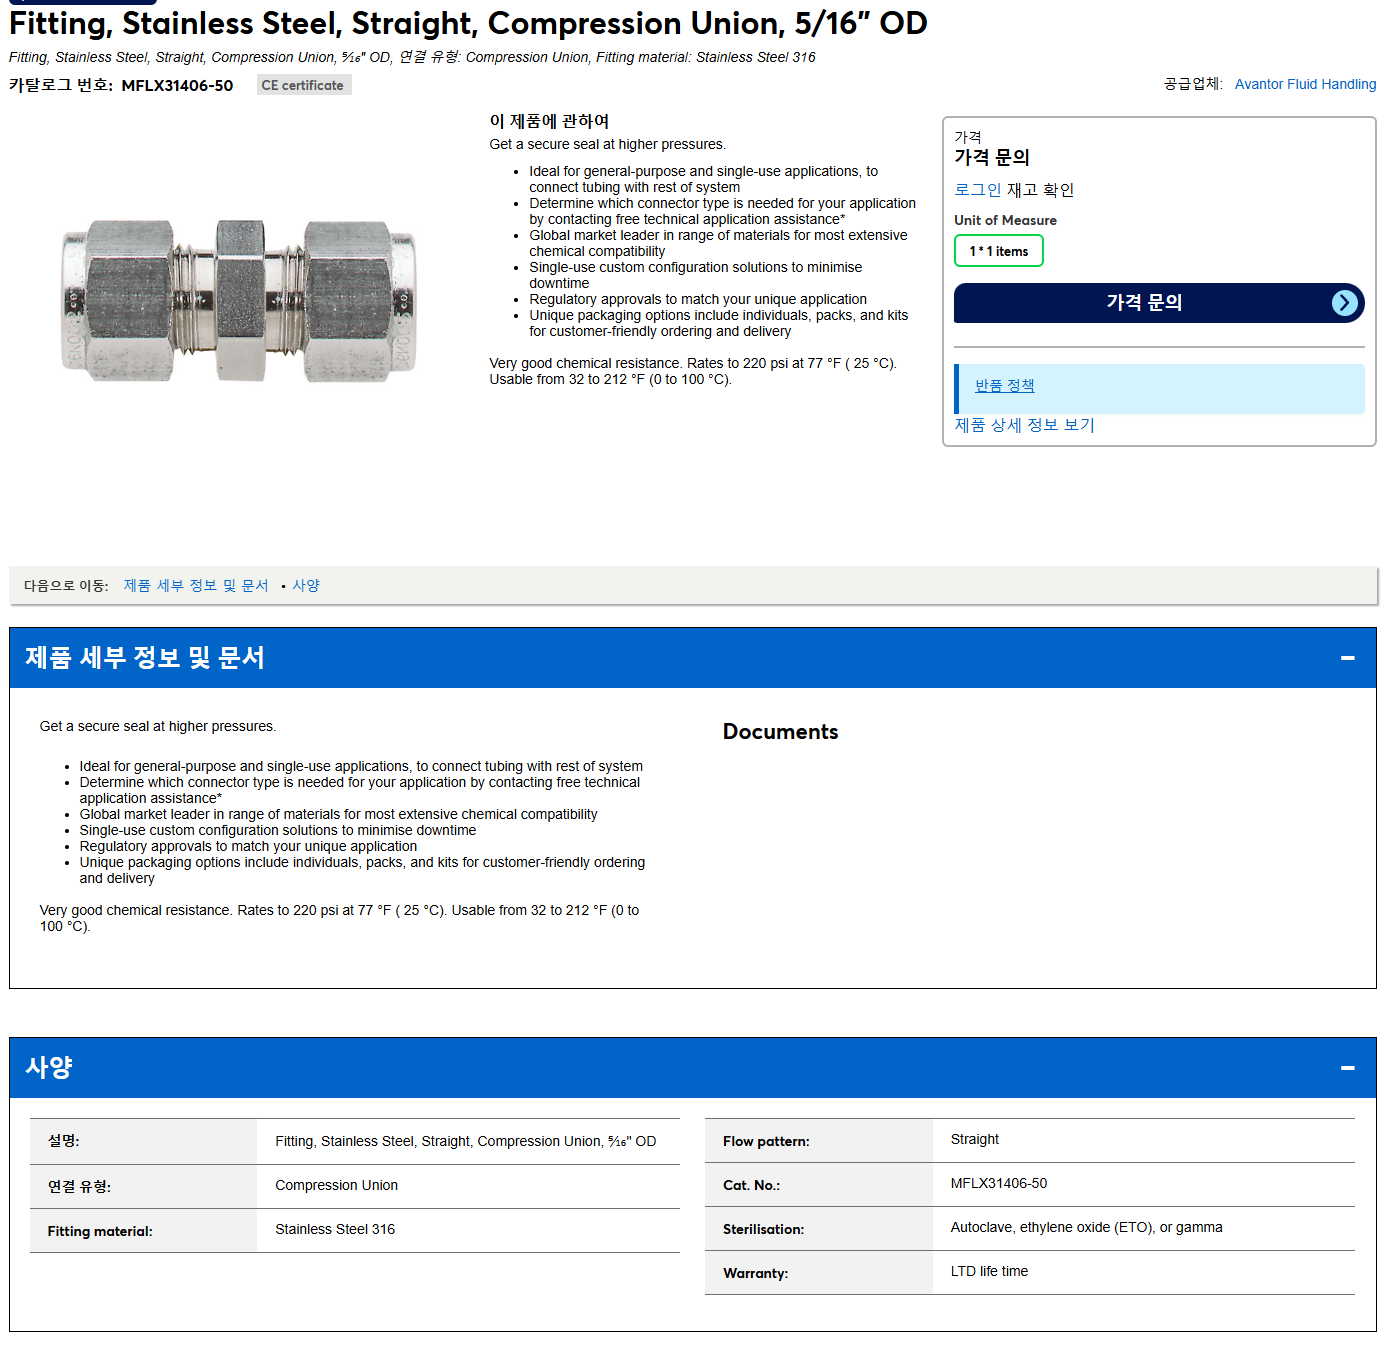Click the CE certificate badge
The height and width of the screenshot is (1352, 1384).
(303, 85)
